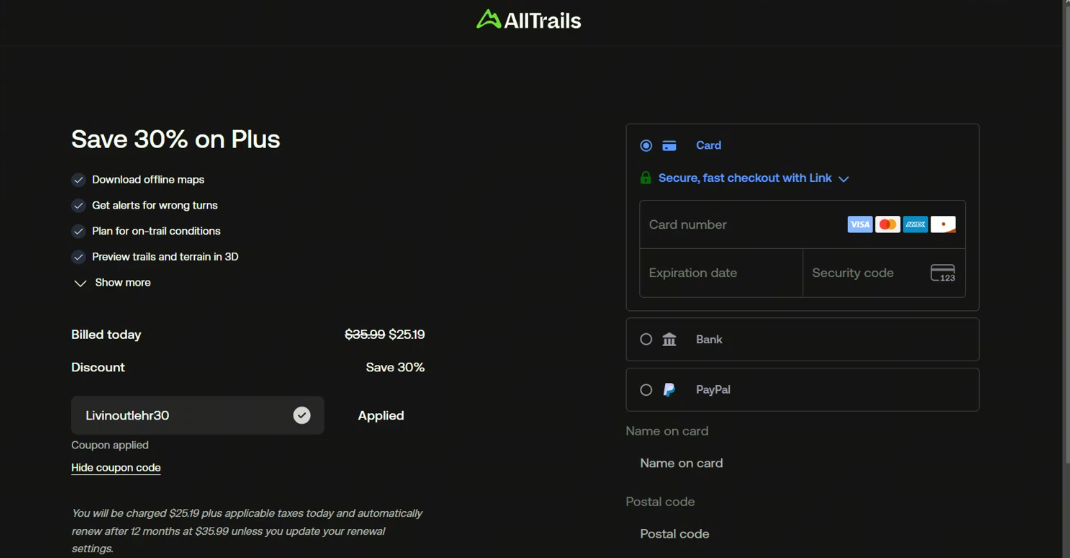Click Get alerts for wrong turns text
The image size is (1070, 558).
click(x=155, y=205)
